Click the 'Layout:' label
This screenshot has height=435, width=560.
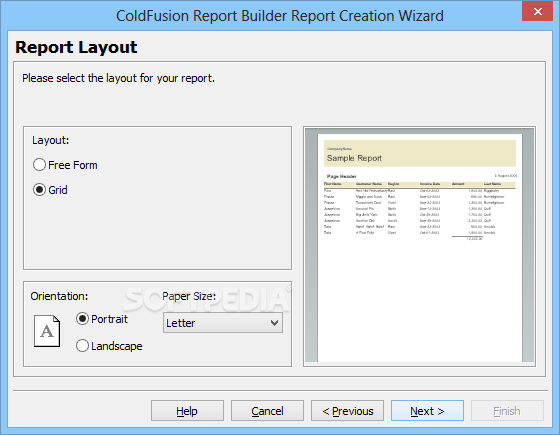(x=51, y=140)
